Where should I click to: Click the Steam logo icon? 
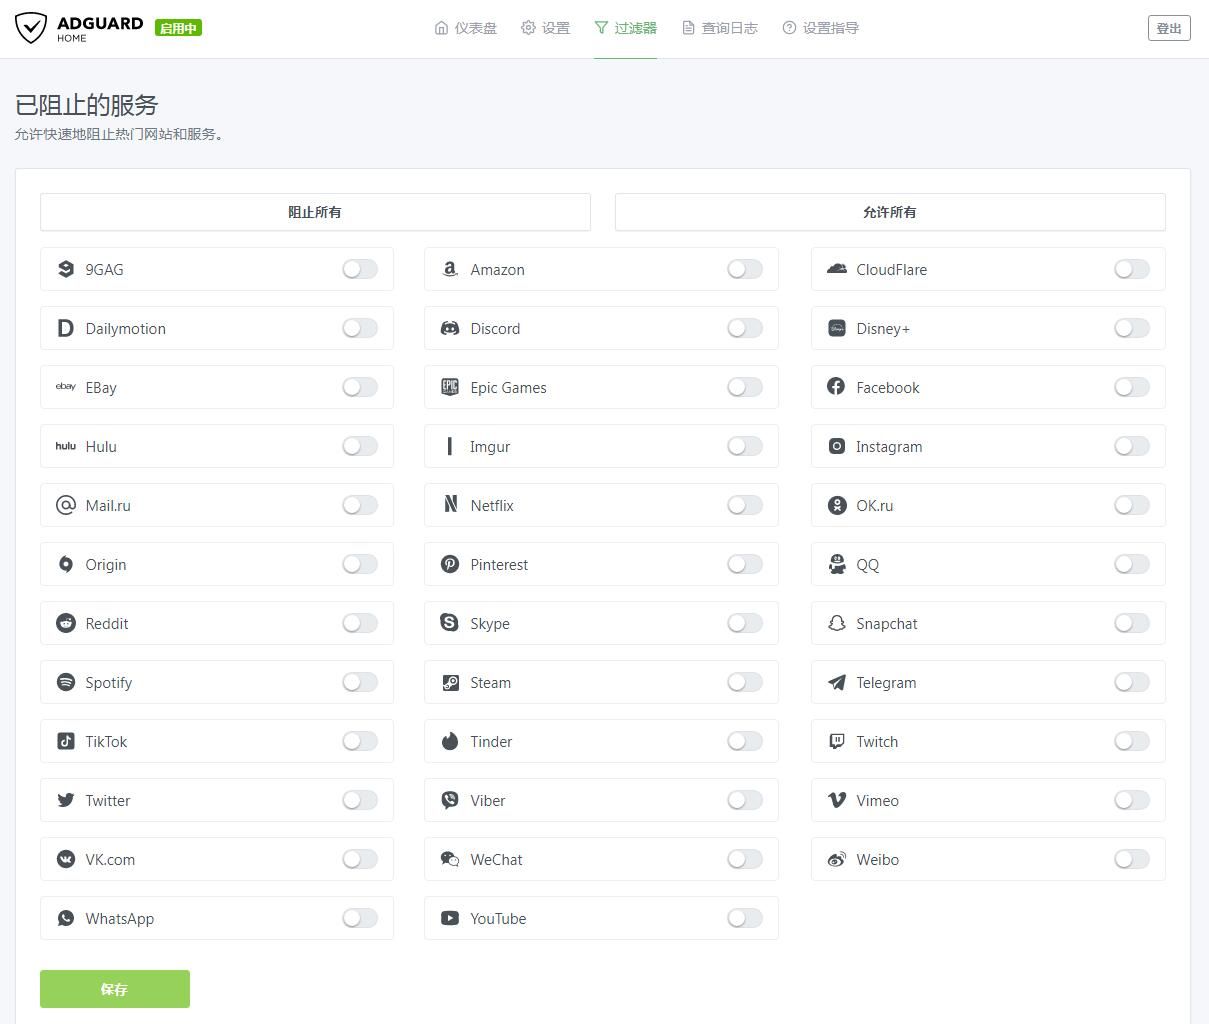click(450, 682)
